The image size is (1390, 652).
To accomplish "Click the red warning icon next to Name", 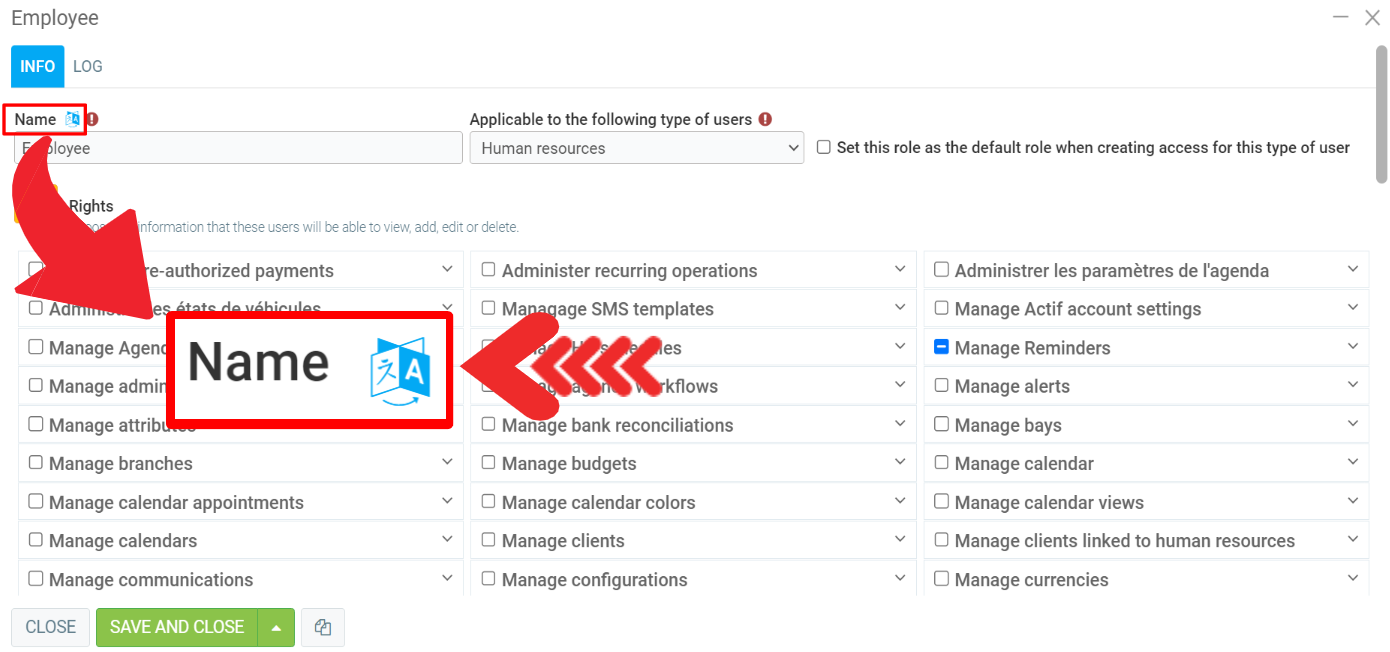I will click(x=92, y=119).
